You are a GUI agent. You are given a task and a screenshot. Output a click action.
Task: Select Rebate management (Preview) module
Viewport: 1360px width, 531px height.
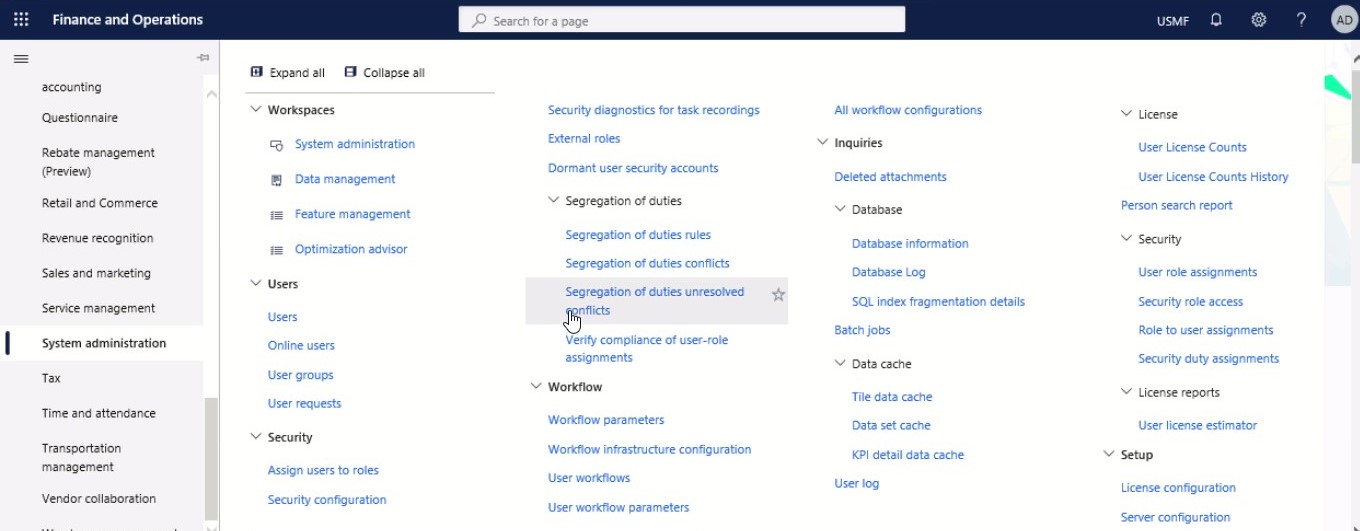tap(98, 162)
